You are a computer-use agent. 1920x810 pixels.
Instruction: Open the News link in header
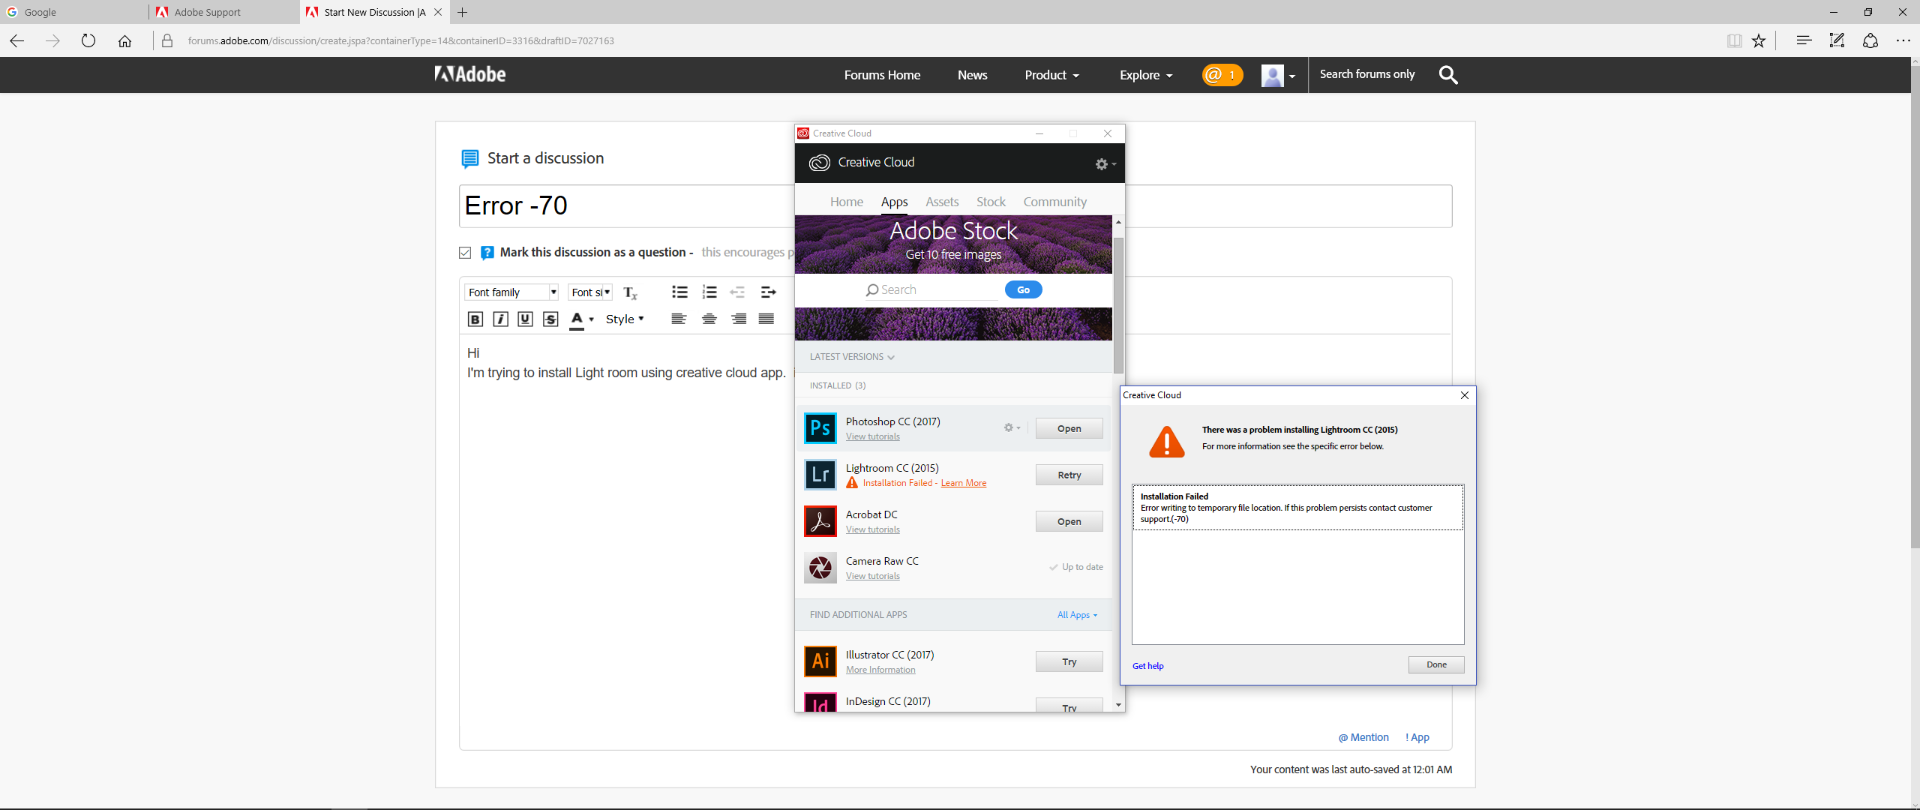click(x=972, y=75)
